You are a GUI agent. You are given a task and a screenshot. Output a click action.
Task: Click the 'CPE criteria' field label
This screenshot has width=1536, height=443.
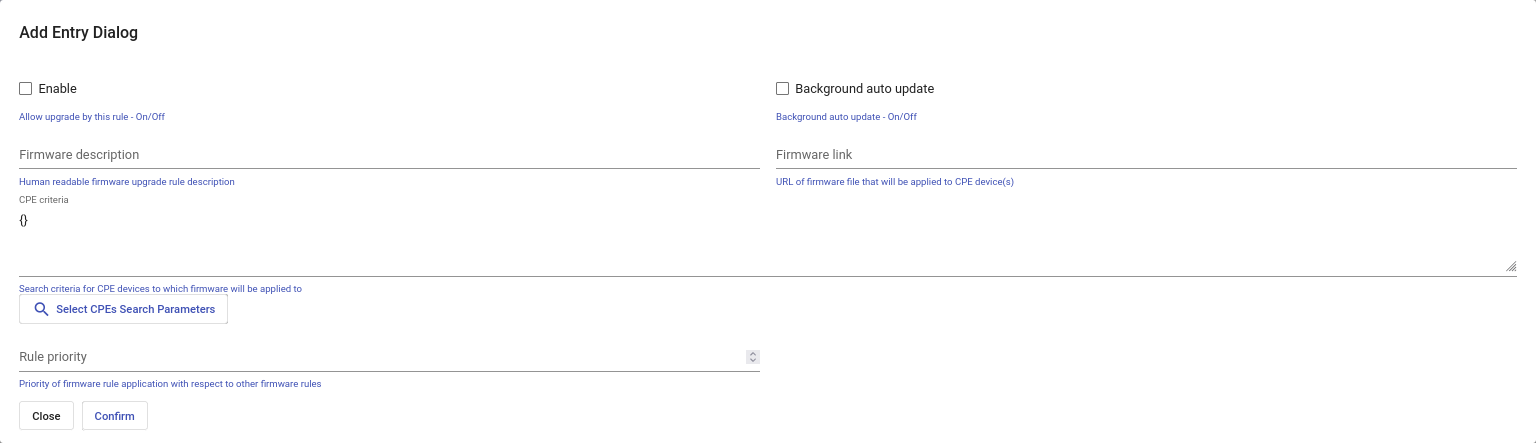pyautogui.click(x=44, y=200)
